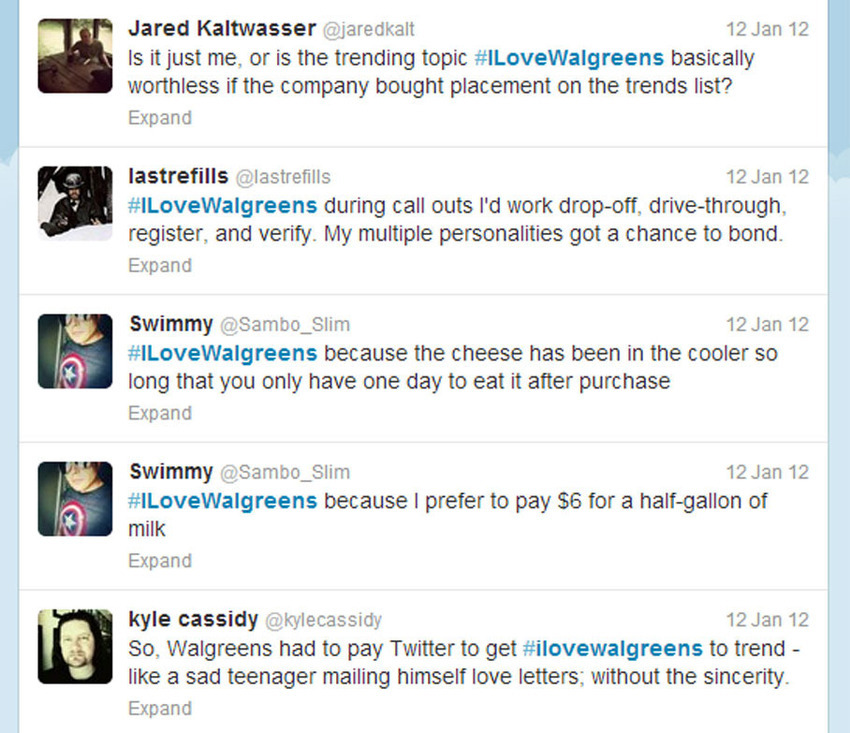Open #ILoveWalgreens hashtag in lastrefills' tweet
The image size is (850, 733).
click(222, 206)
